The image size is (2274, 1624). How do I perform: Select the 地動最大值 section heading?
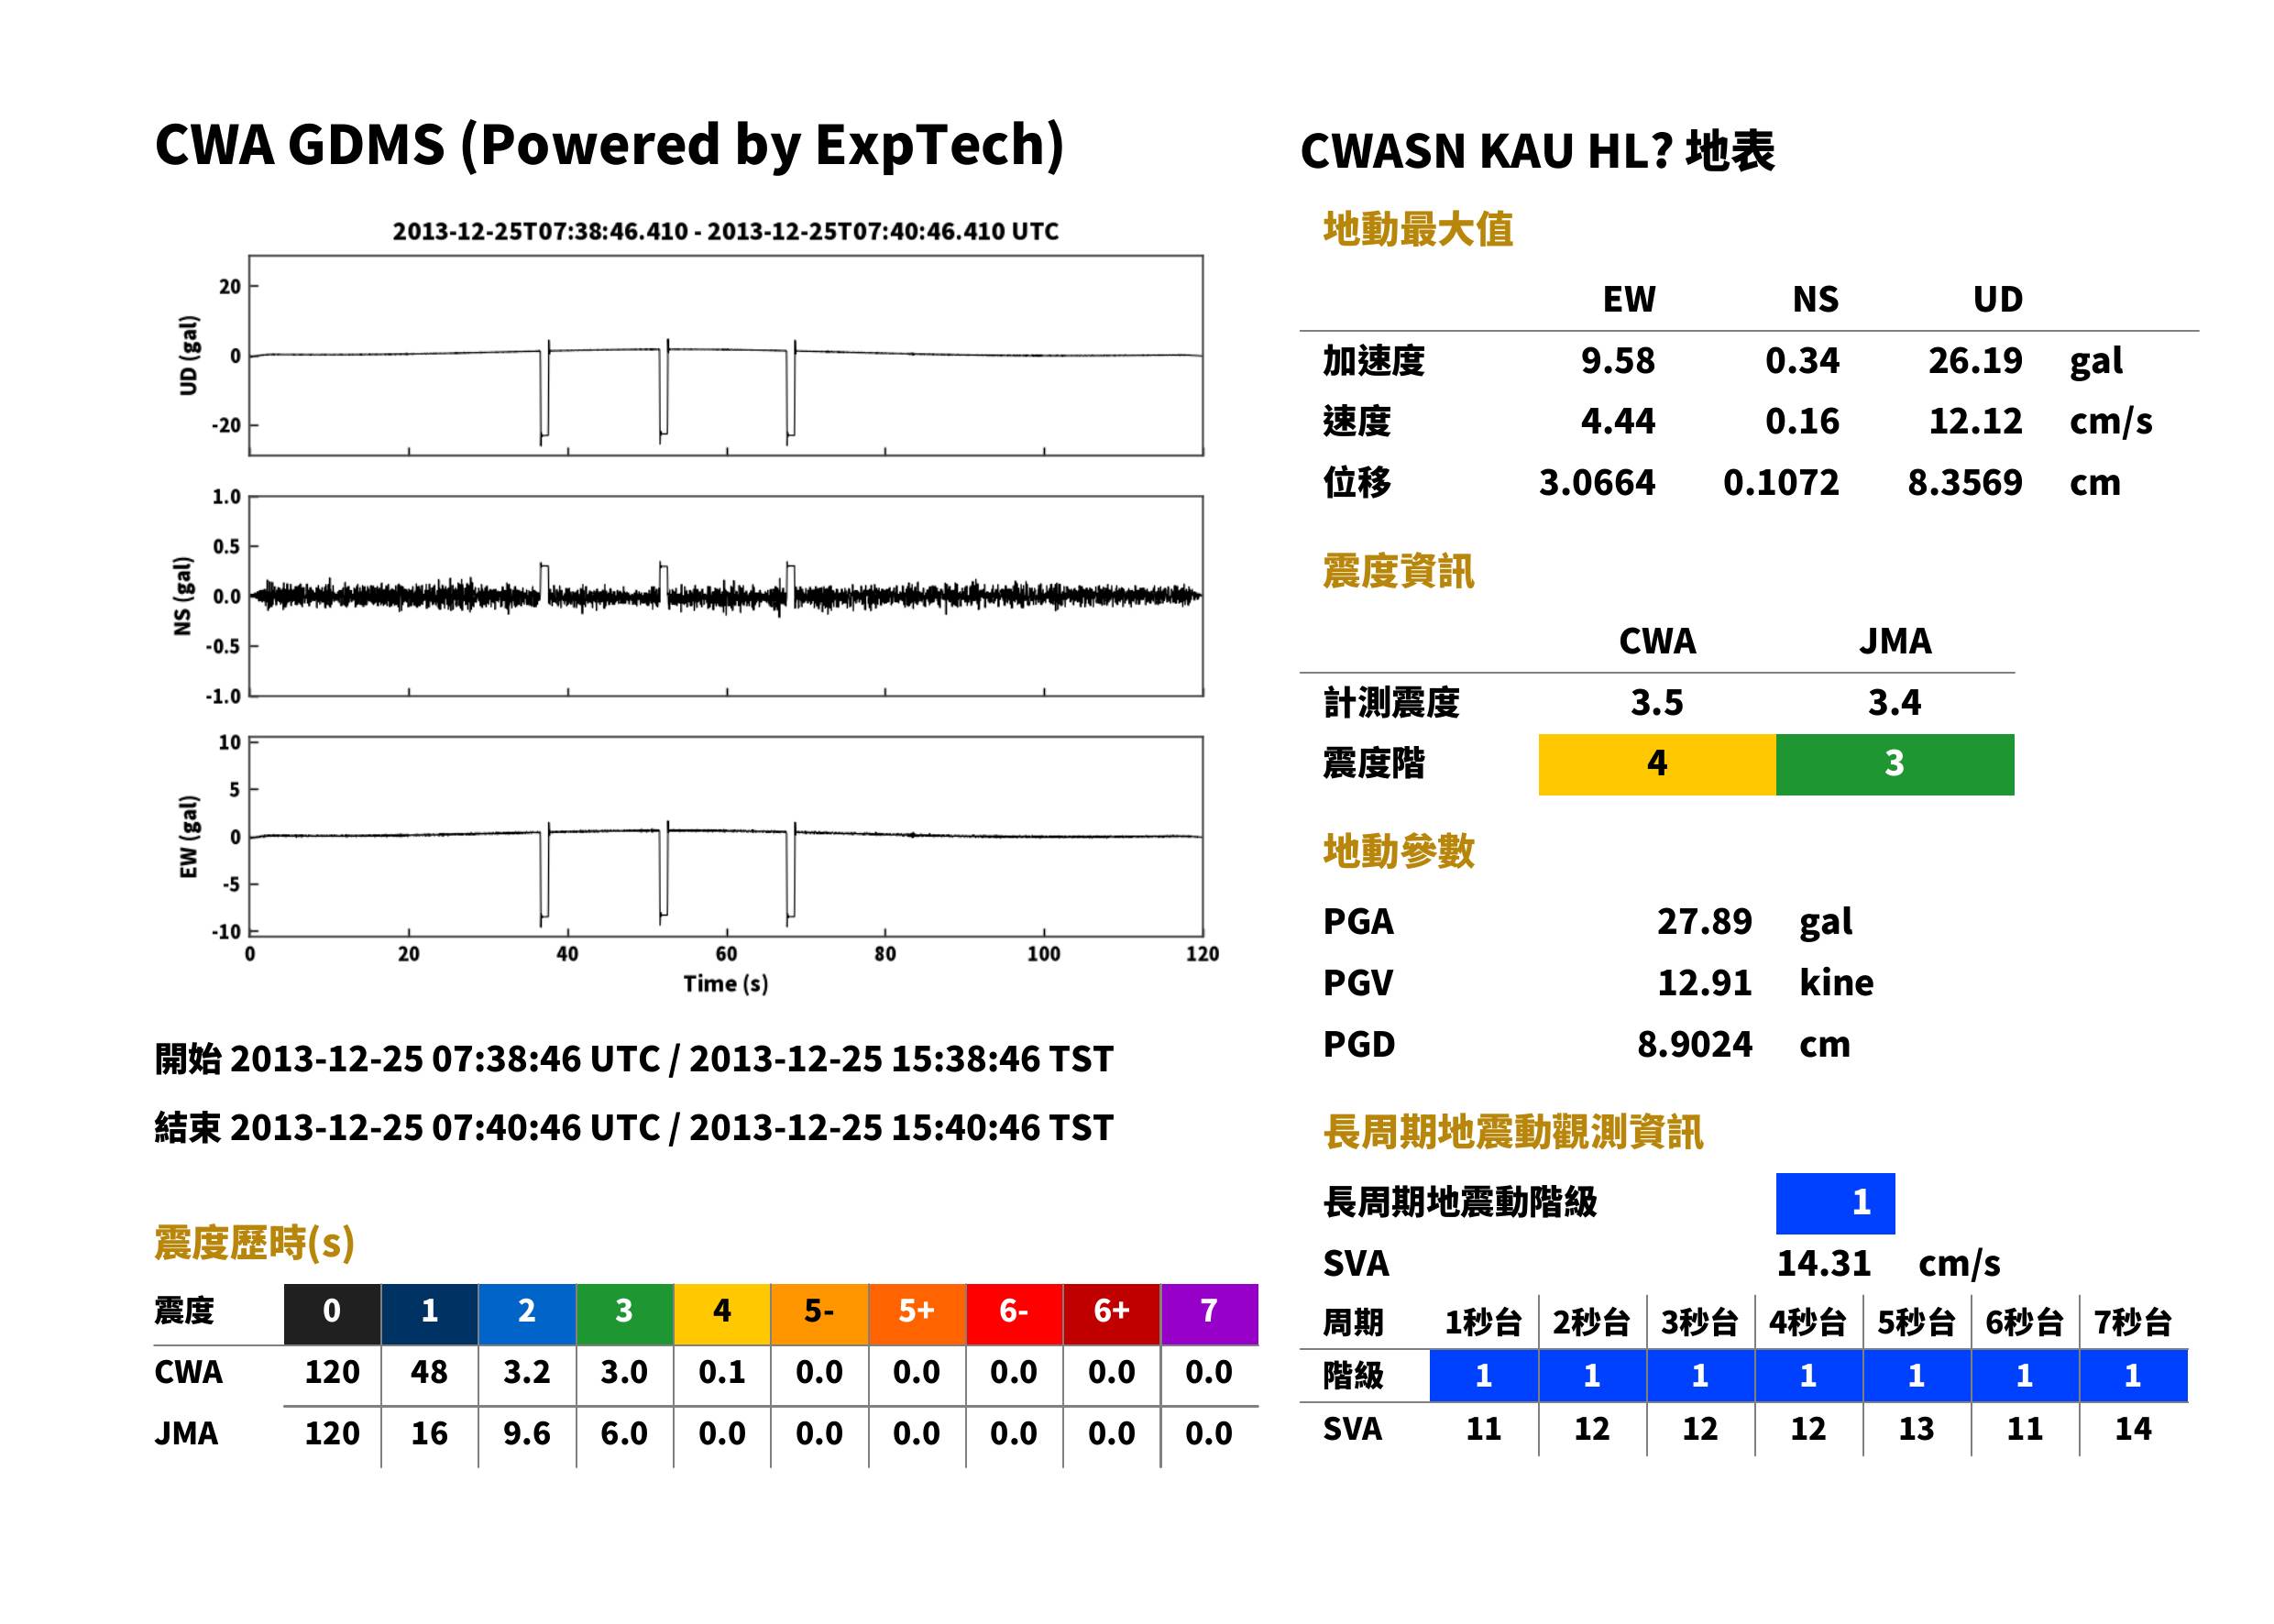click(x=1418, y=229)
